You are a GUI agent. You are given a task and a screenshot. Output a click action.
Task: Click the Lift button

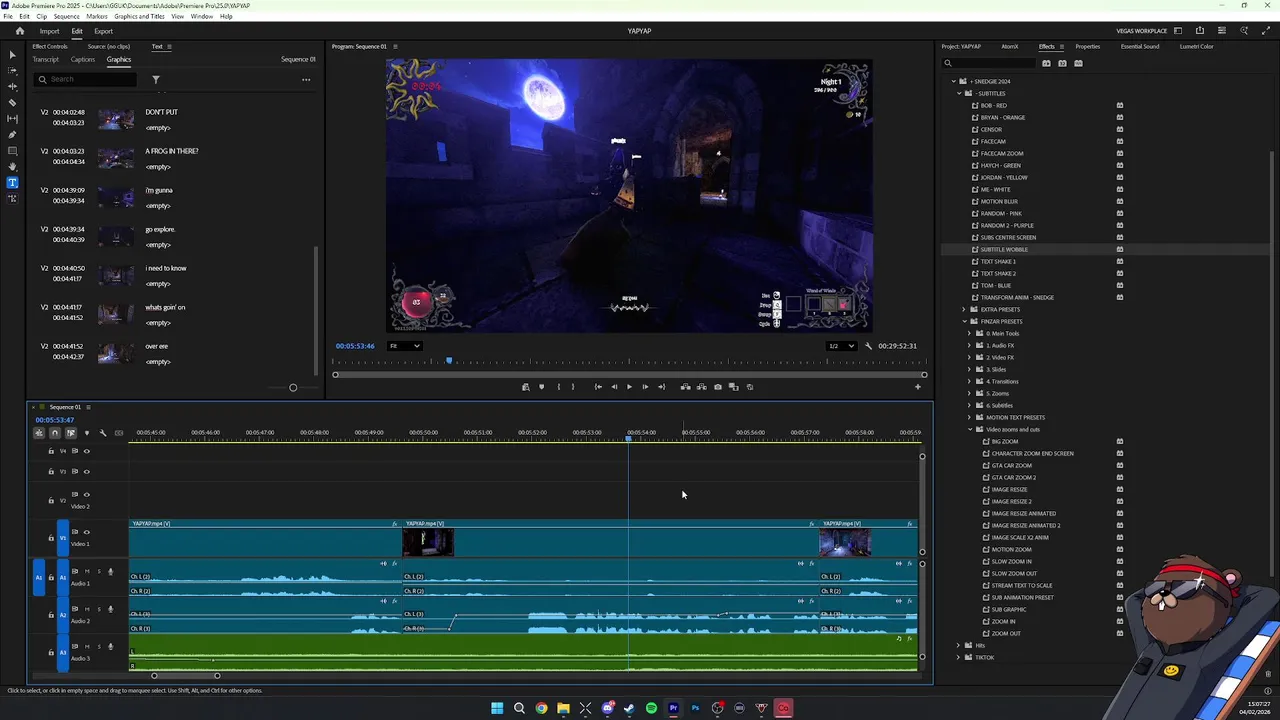[x=685, y=387]
